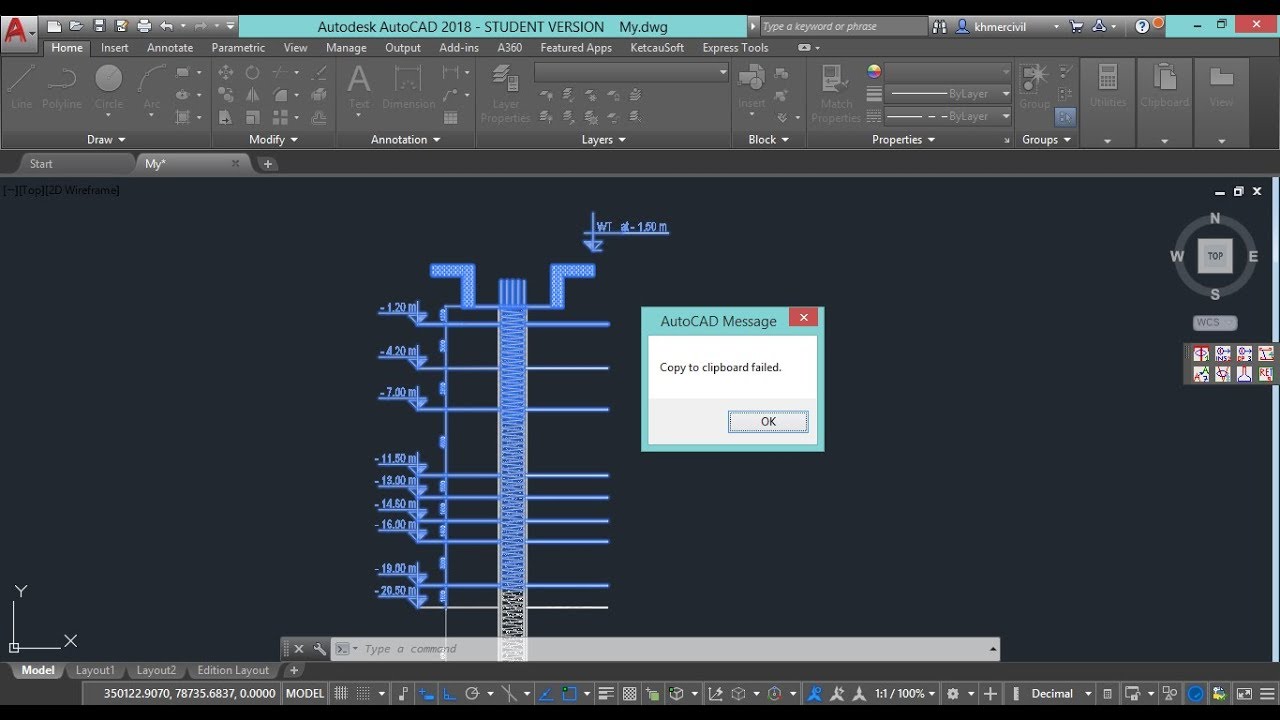Open Autodesk App Store cart icon
The width and height of the screenshot is (1280, 720).
(1077, 26)
